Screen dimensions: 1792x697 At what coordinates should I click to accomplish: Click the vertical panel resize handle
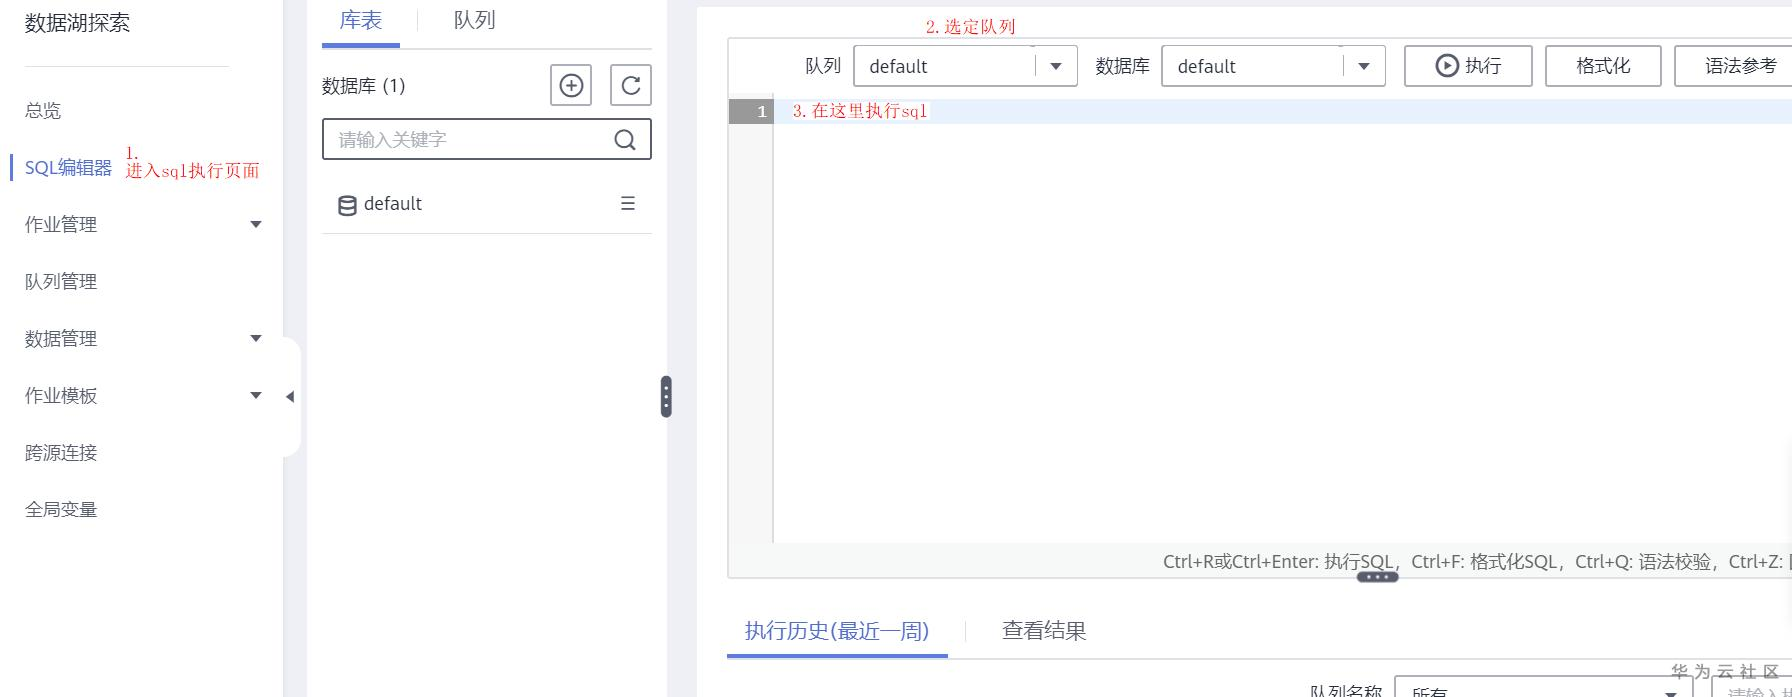[x=666, y=396]
